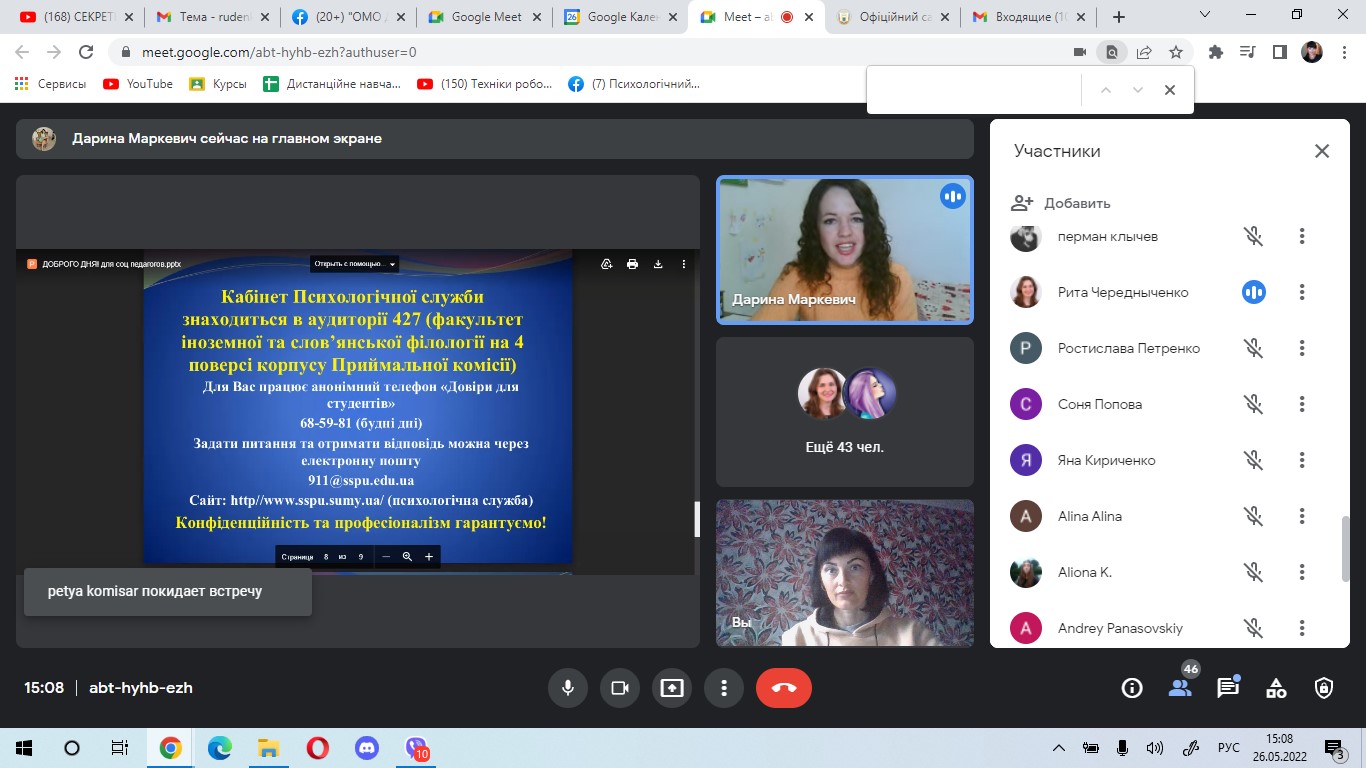Image resolution: width=1366 pixels, height=768 pixels.
Task: Zoom out with minus in slide viewer
Action: pos(386,556)
